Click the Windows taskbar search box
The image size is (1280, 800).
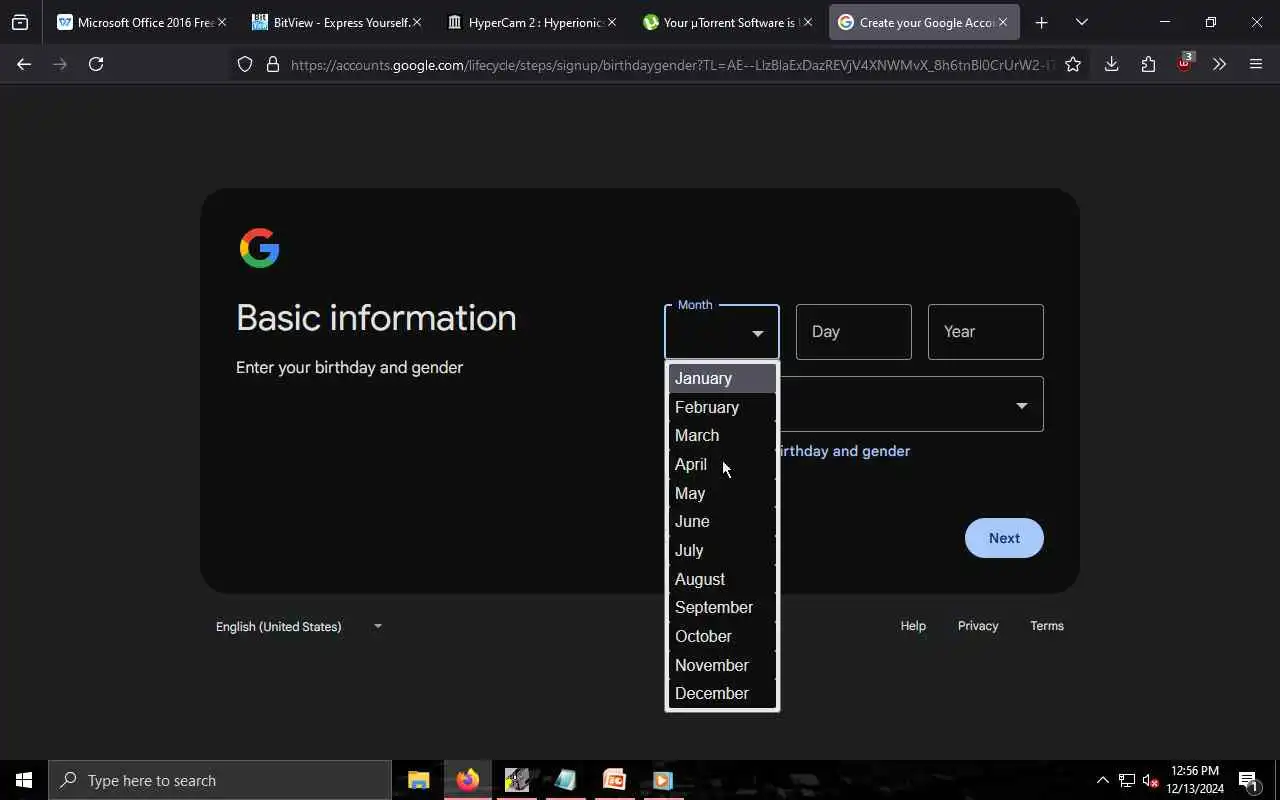coord(220,780)
